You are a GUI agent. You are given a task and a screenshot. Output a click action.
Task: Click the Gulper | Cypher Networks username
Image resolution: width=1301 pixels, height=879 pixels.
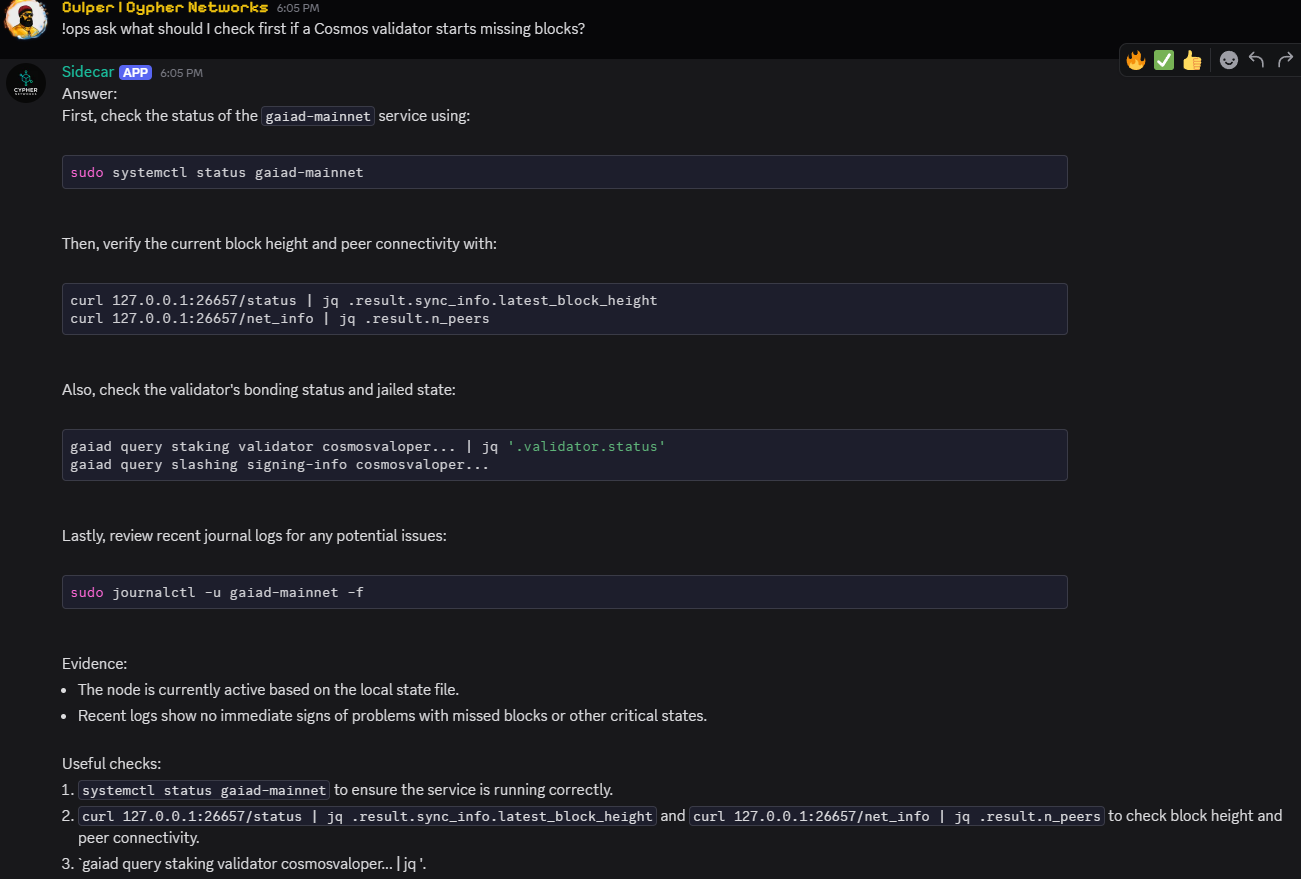tap(165, 8)
